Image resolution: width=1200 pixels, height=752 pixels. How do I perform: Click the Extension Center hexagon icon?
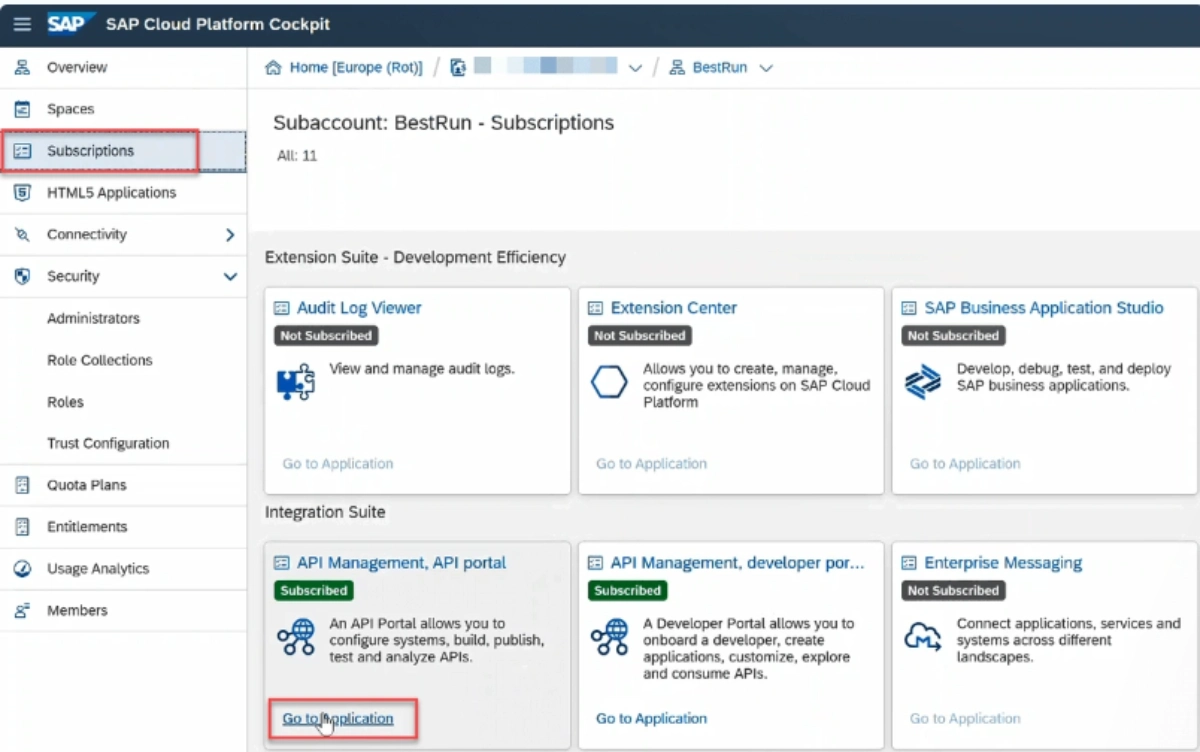click(609, 381)
